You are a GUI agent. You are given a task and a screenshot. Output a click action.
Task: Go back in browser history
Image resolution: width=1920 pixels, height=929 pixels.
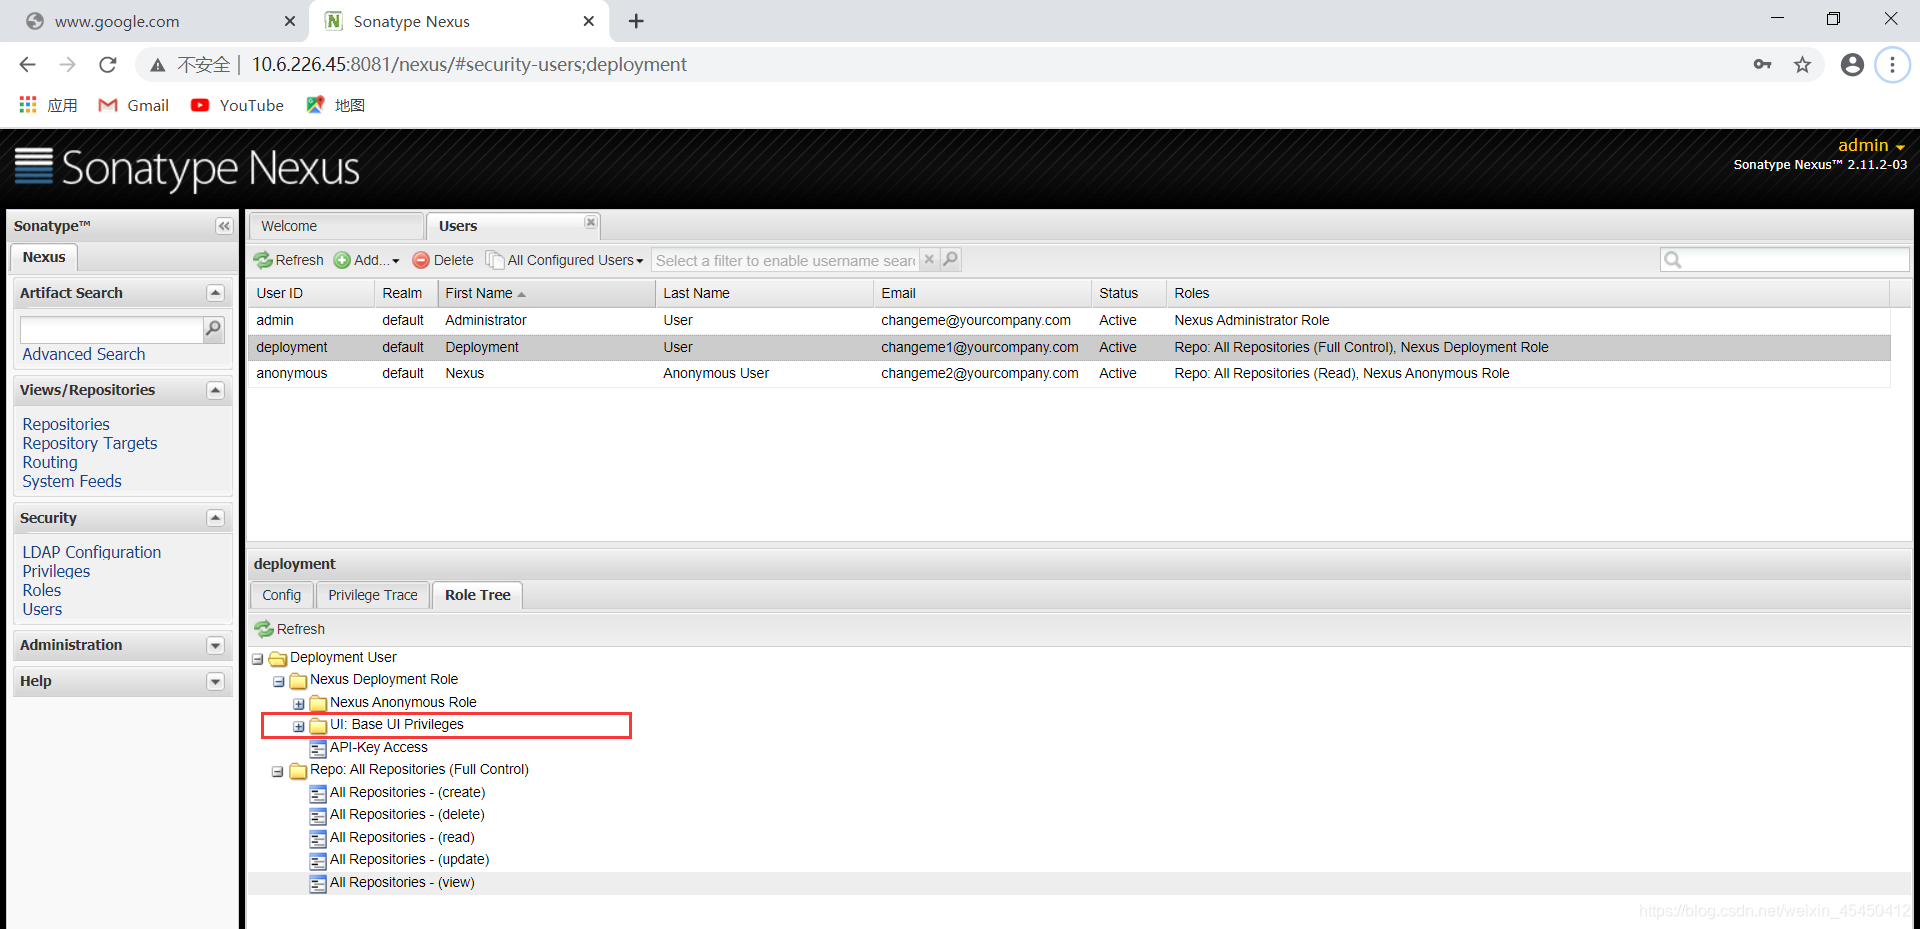coord(27,65)
